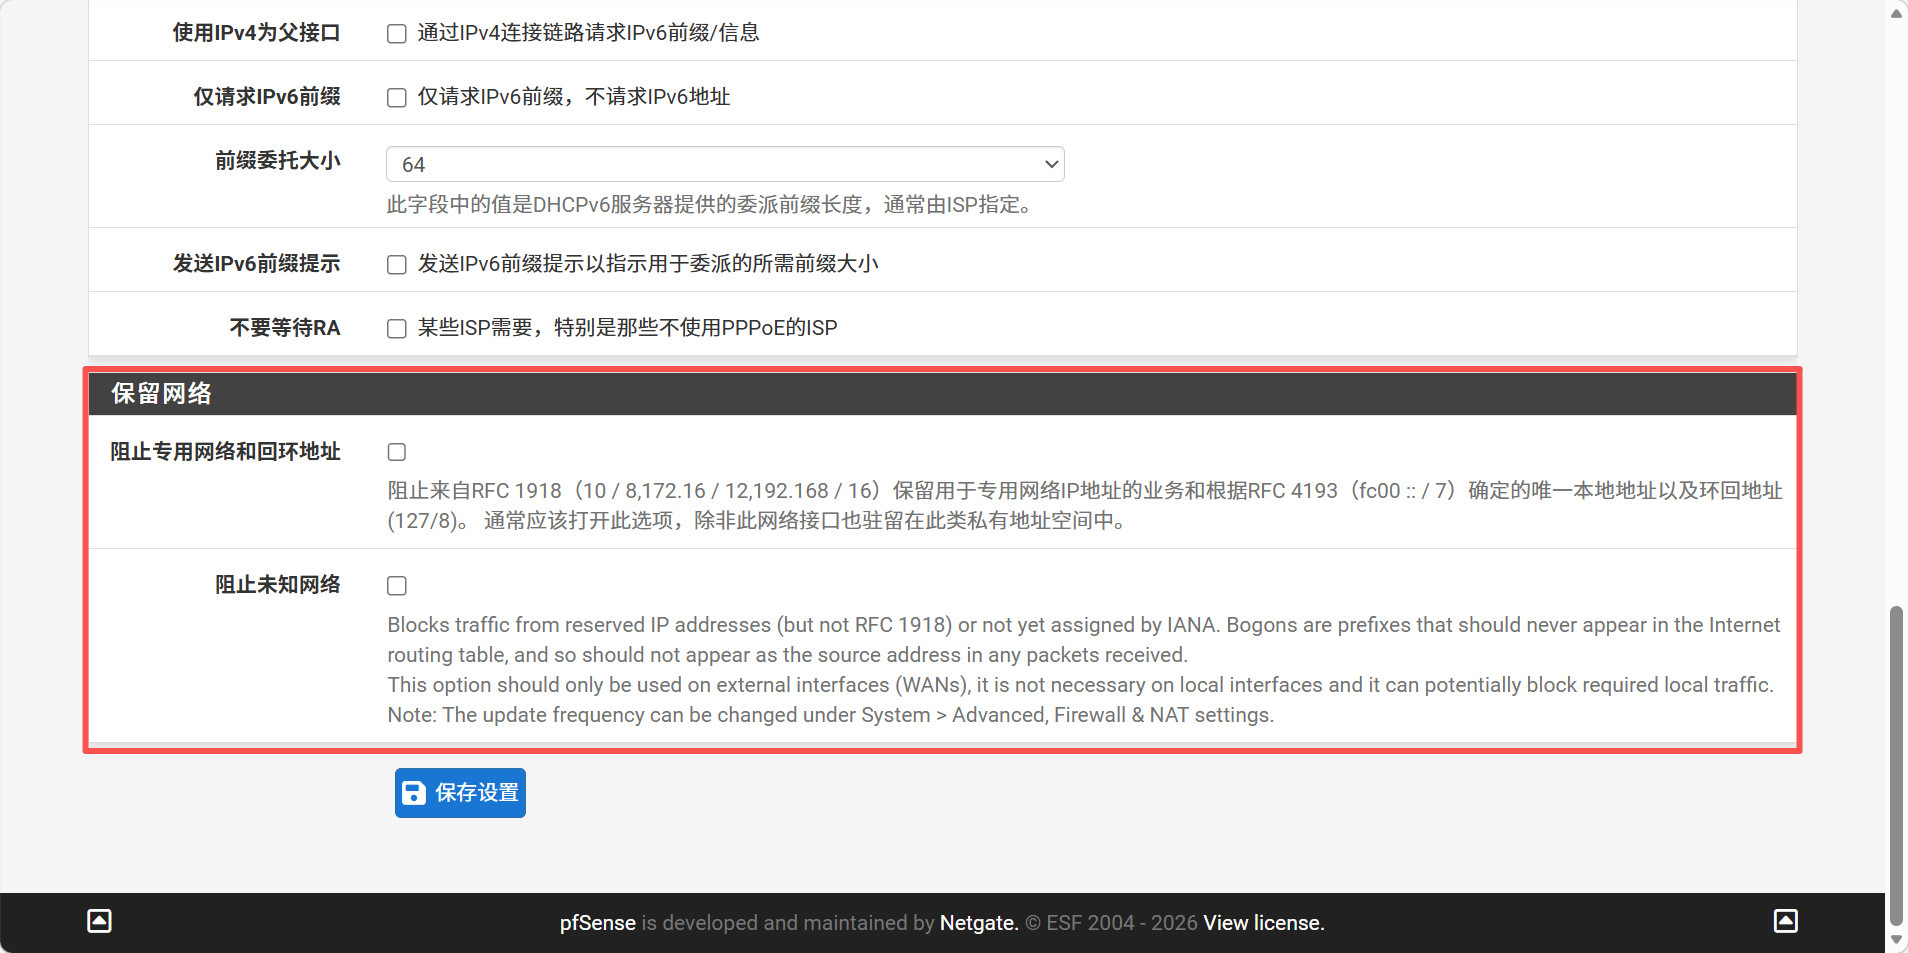Click label text 通过IPv4连接链路请求IPv6前缀/信息
The height and width of the screenshot is (953, 1908).
coord(588,33)
